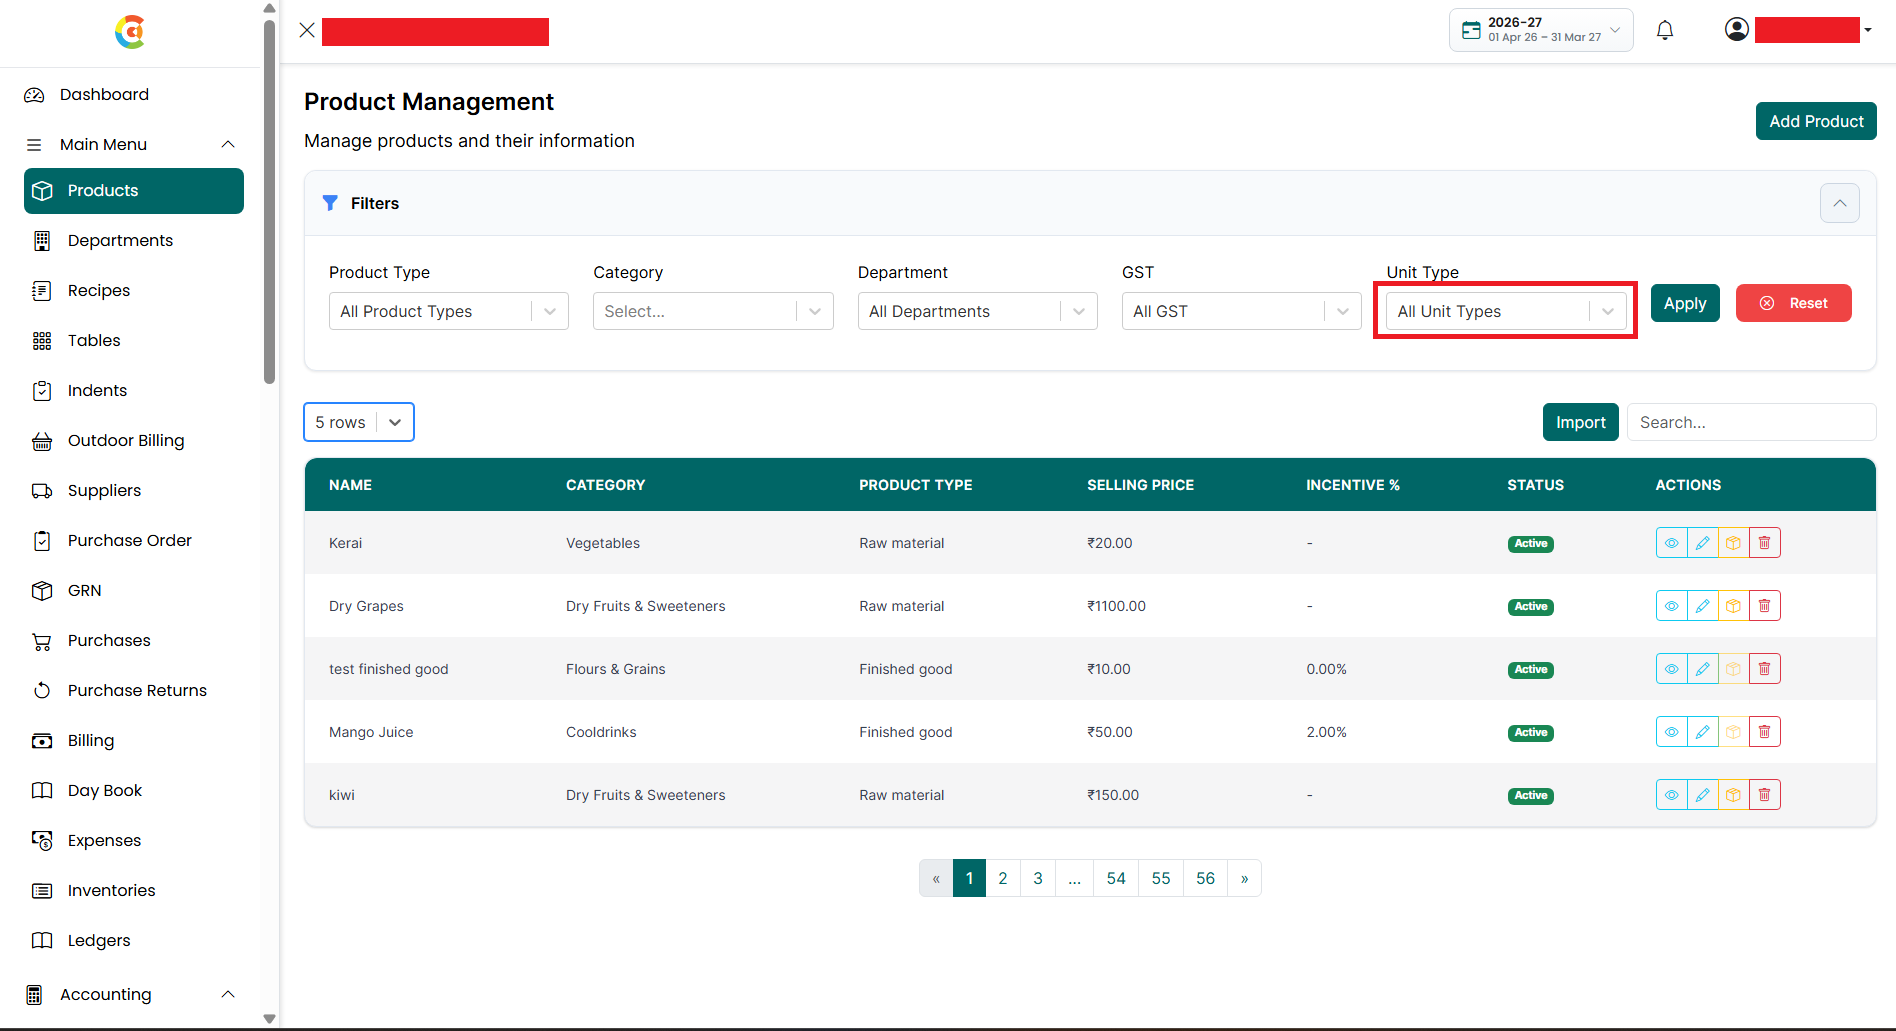Open the All Unit Types dropdown
1896x1031 pixels.
[1506, 311]
